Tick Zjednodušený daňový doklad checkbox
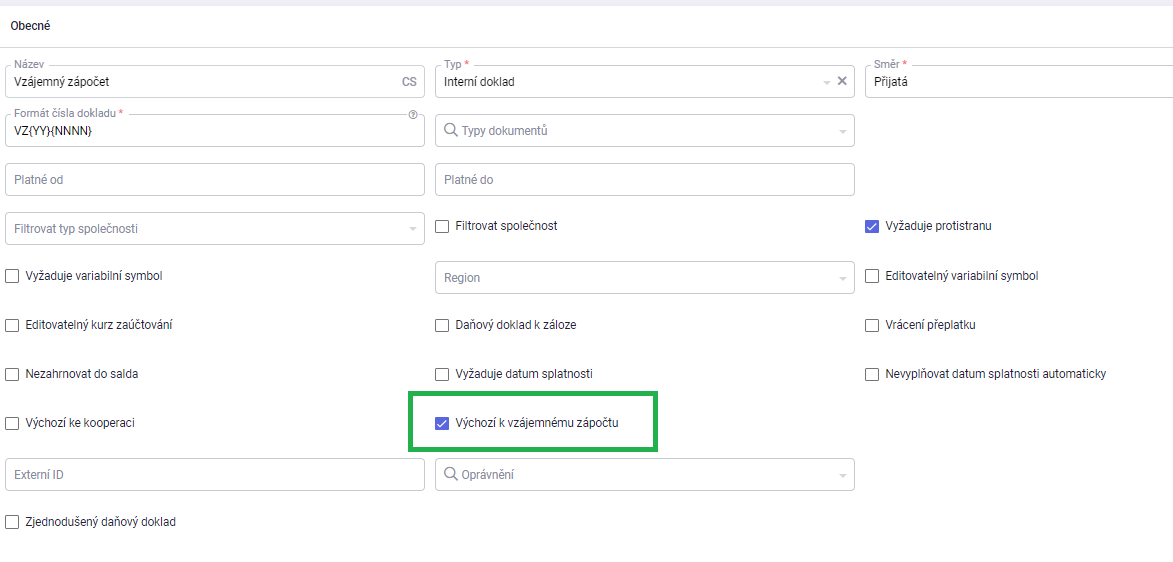This screenshot has width=1173, height=562. [x=12, y=522]
